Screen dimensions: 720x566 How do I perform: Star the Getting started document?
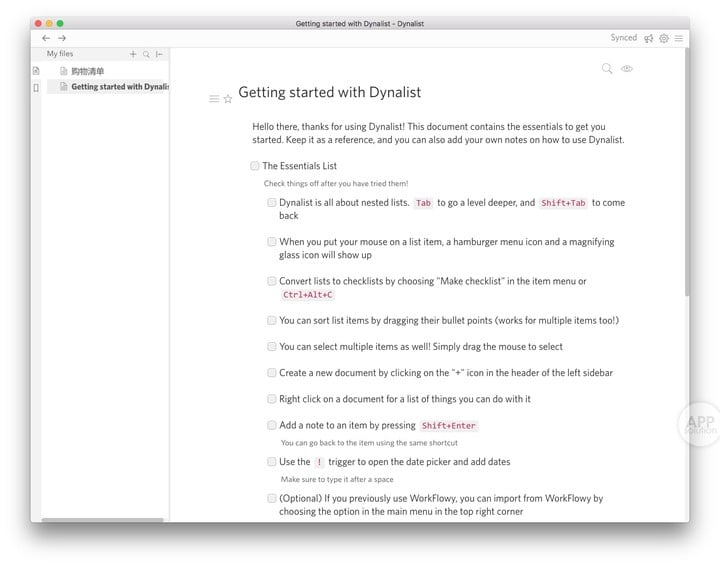[x=228, y=99]
